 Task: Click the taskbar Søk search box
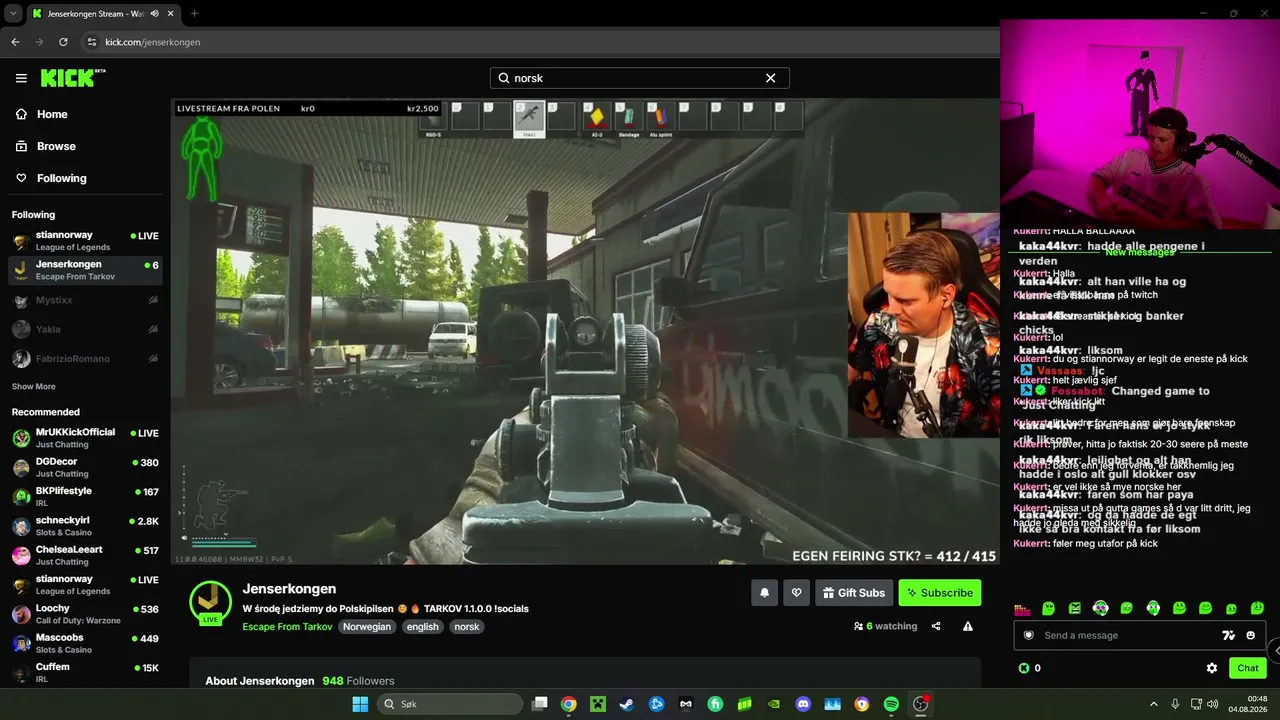450,704
